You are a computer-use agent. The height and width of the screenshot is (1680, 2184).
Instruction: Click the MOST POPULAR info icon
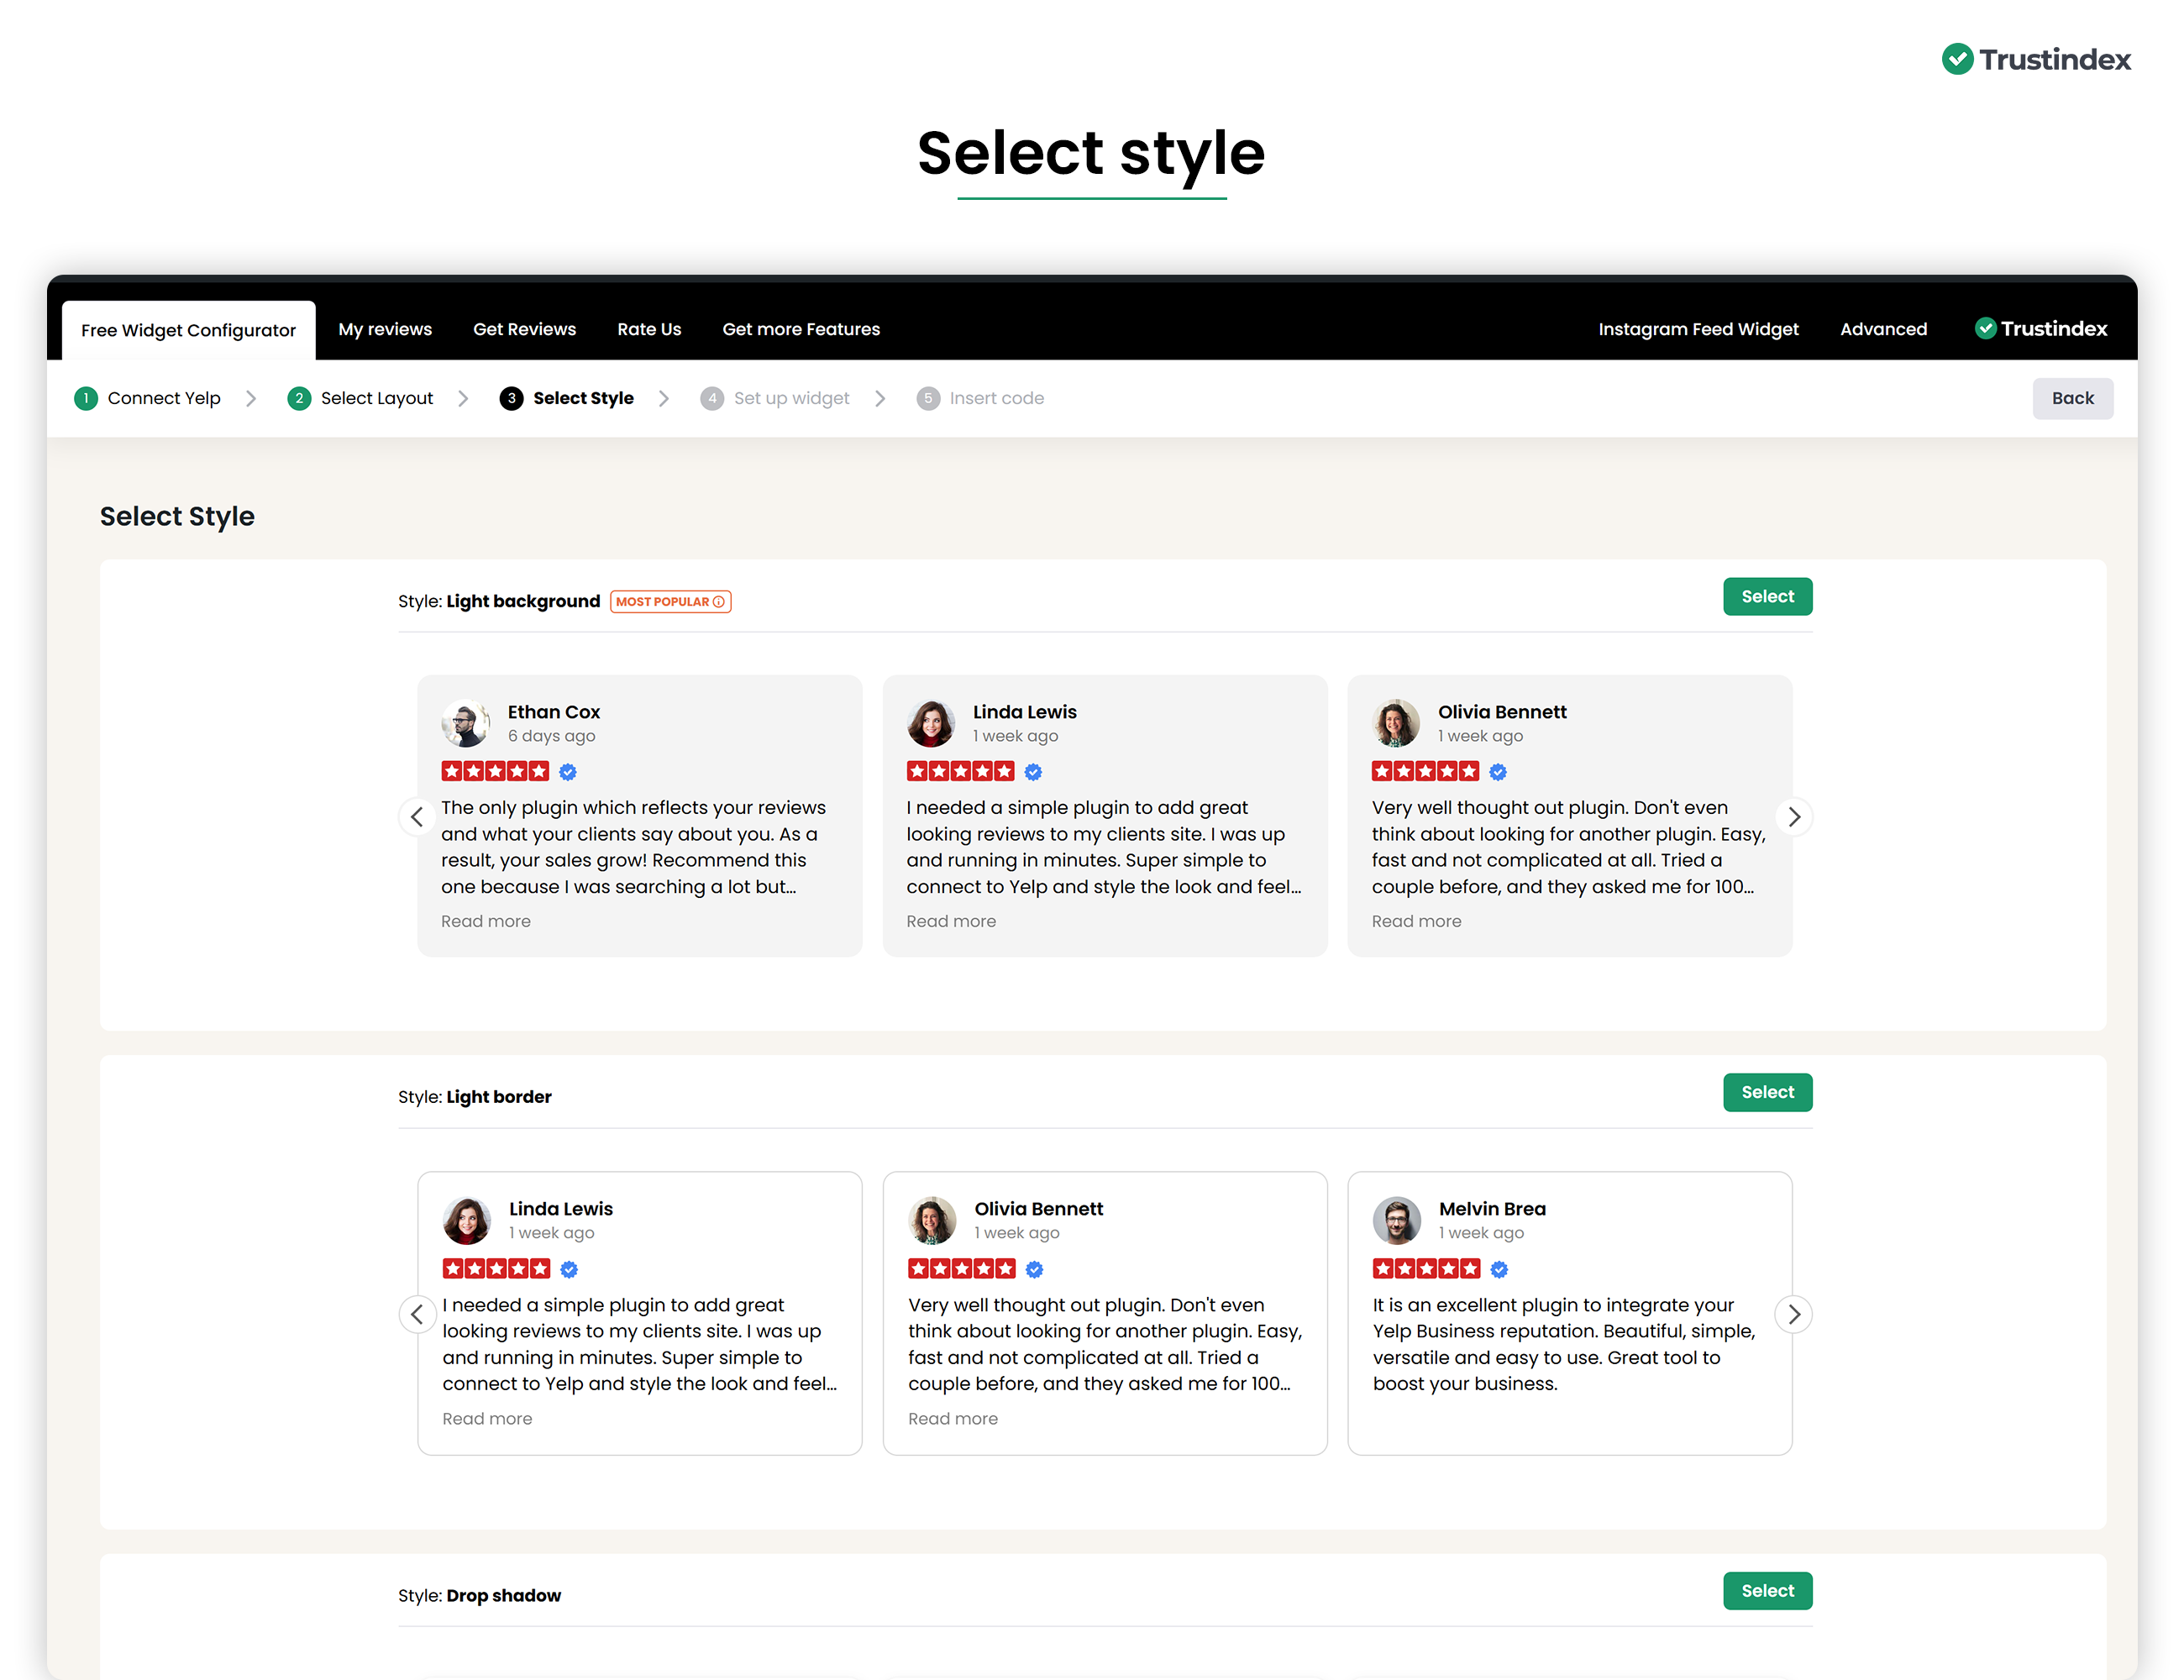coord(718,602)
